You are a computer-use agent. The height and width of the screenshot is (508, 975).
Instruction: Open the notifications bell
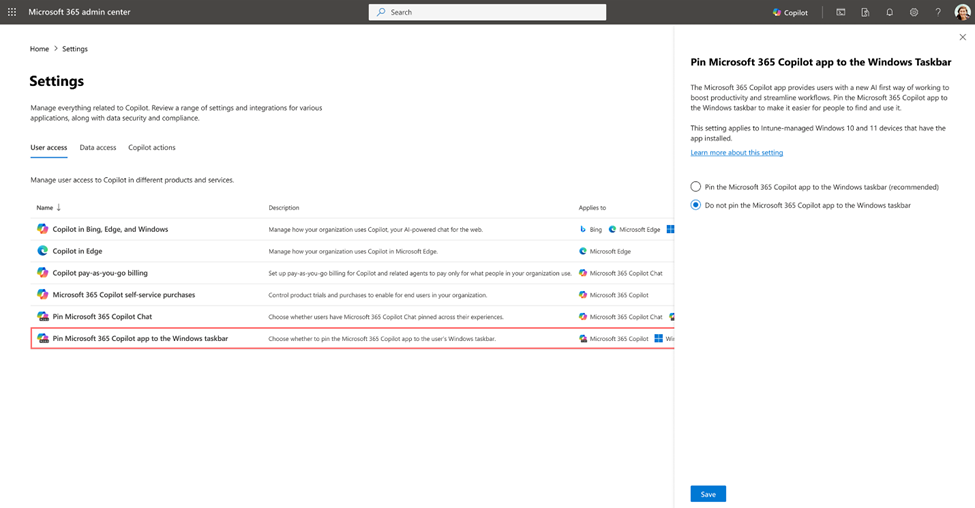(x=889, y=12)
